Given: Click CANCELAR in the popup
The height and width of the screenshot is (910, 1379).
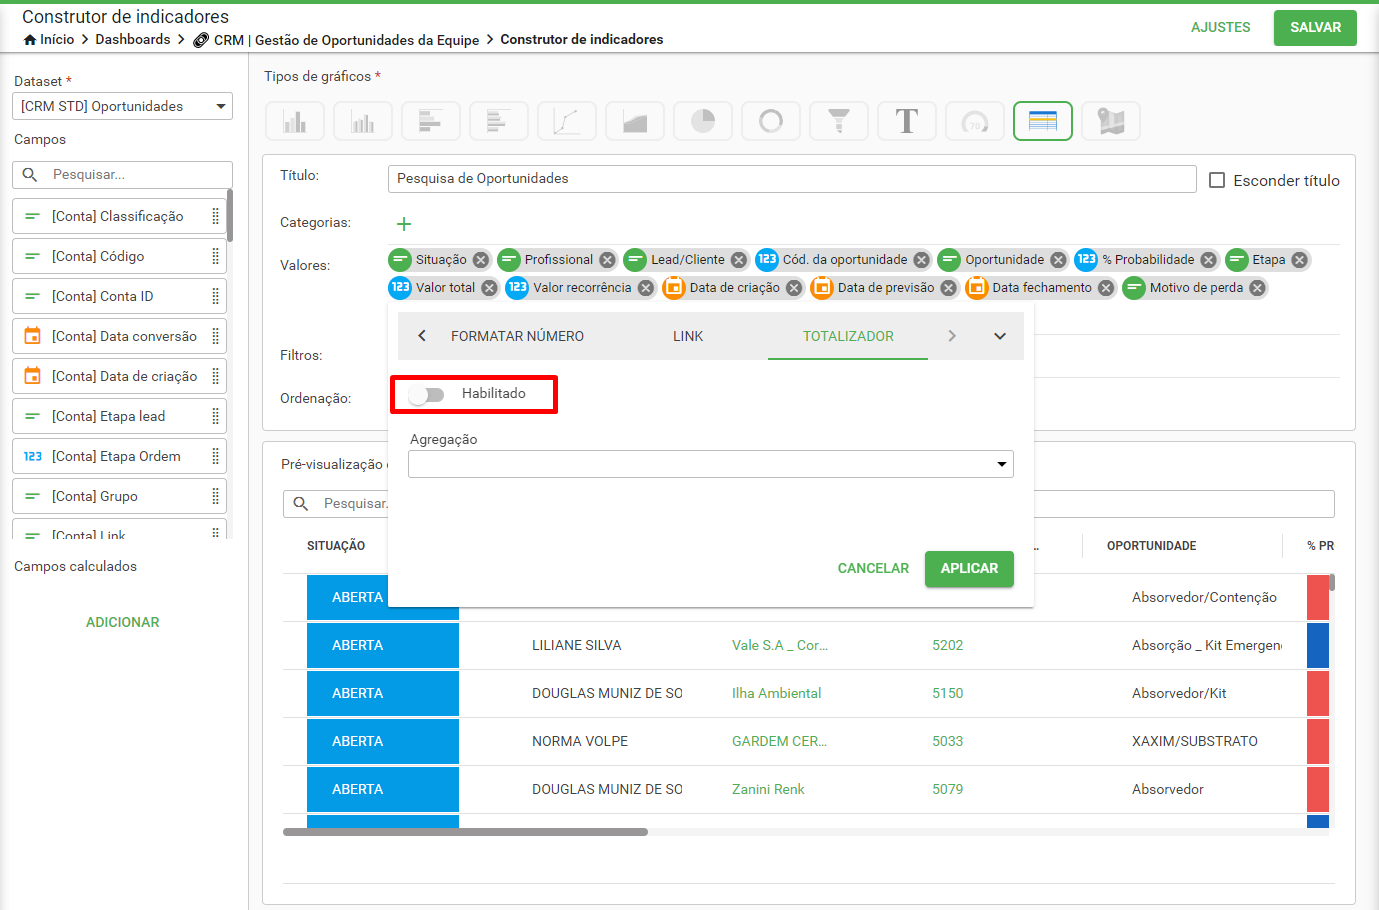Looking at the screenshot, I should coord(873,568).
